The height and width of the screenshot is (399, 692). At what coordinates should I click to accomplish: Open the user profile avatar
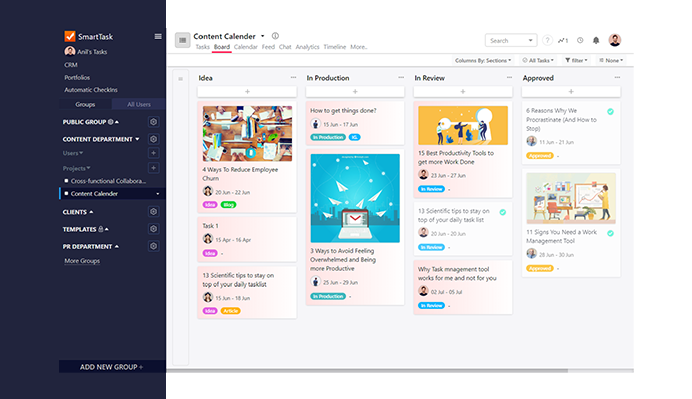[x=615, y=40]
